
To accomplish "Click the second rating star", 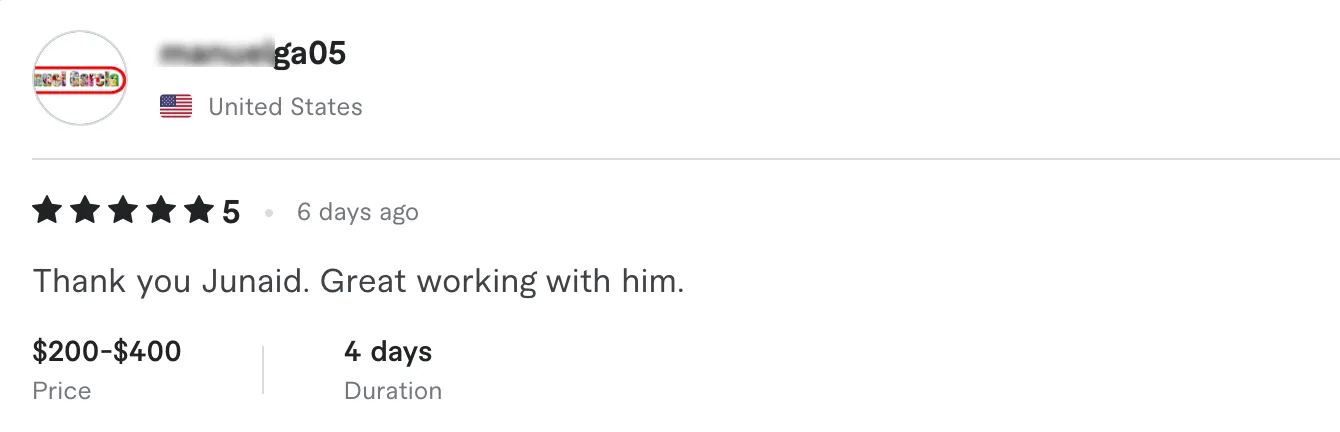I will point(85,211).
